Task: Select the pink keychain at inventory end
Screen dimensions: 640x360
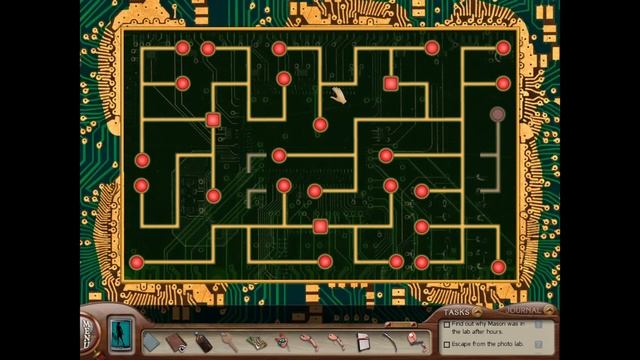Action: coord(417,342)
